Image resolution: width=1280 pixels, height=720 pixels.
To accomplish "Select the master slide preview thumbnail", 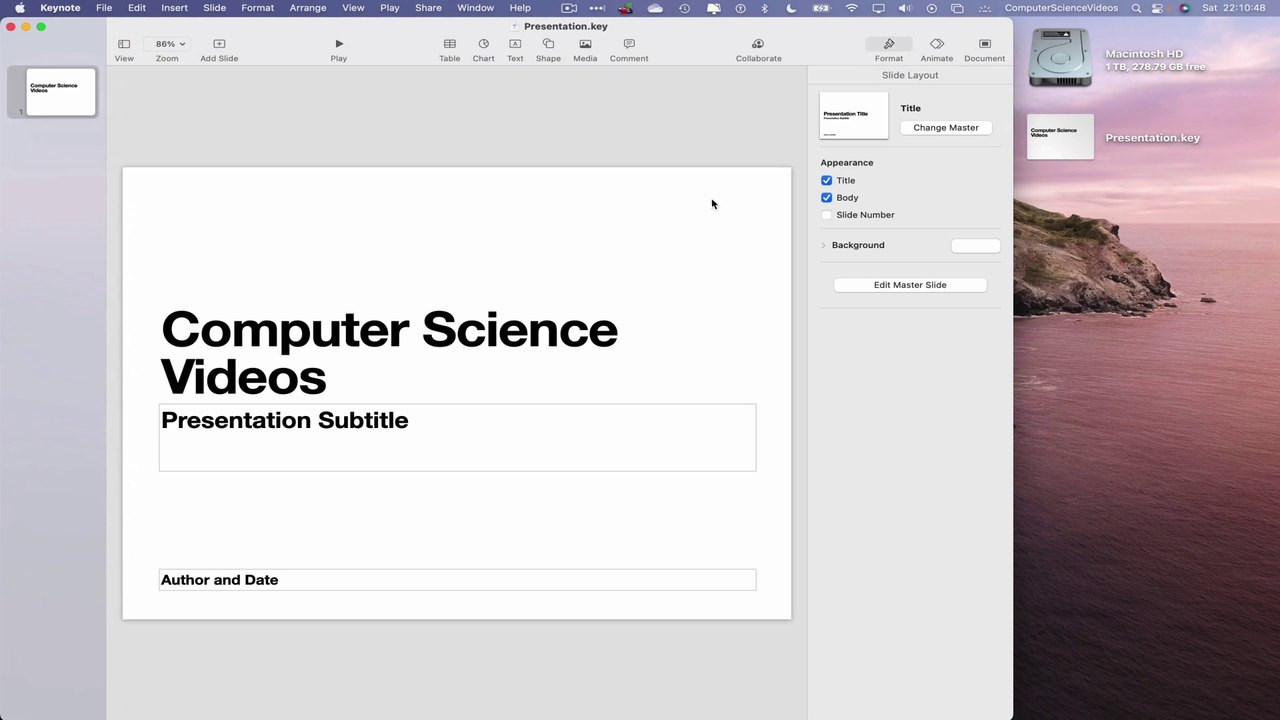I will click(x=854, y=116).
